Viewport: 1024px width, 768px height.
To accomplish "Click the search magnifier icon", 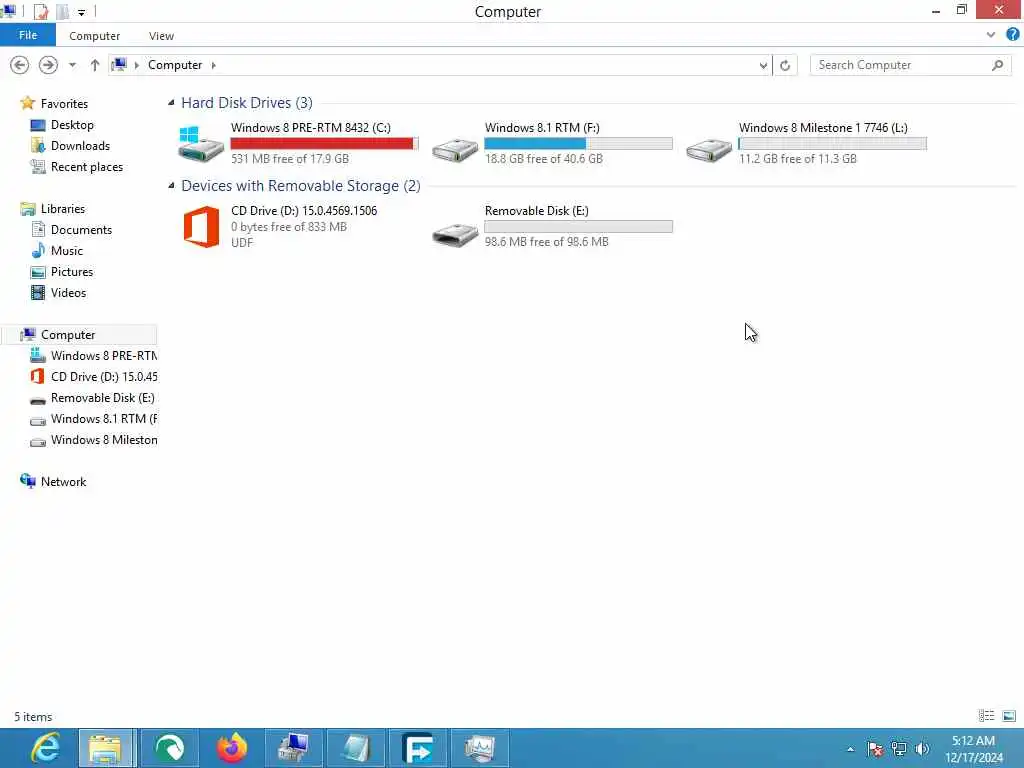I will click(997, 65).
